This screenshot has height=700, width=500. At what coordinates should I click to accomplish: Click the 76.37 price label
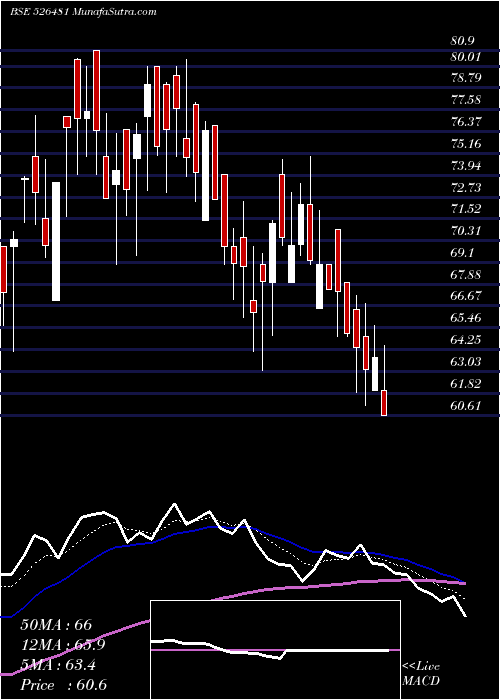point(466,121)
